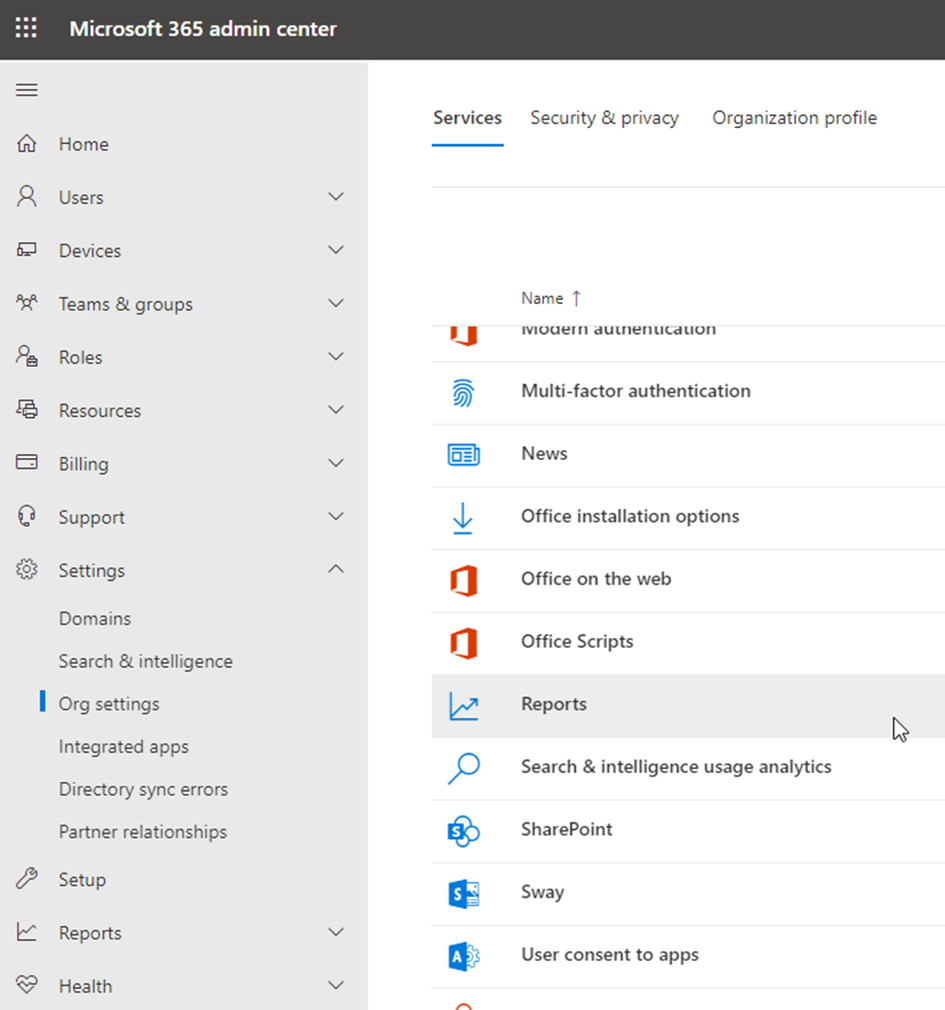Screen dimensions: 945x1010
Task: Switch to the Security & privacy tab
Action: point(604,118)
